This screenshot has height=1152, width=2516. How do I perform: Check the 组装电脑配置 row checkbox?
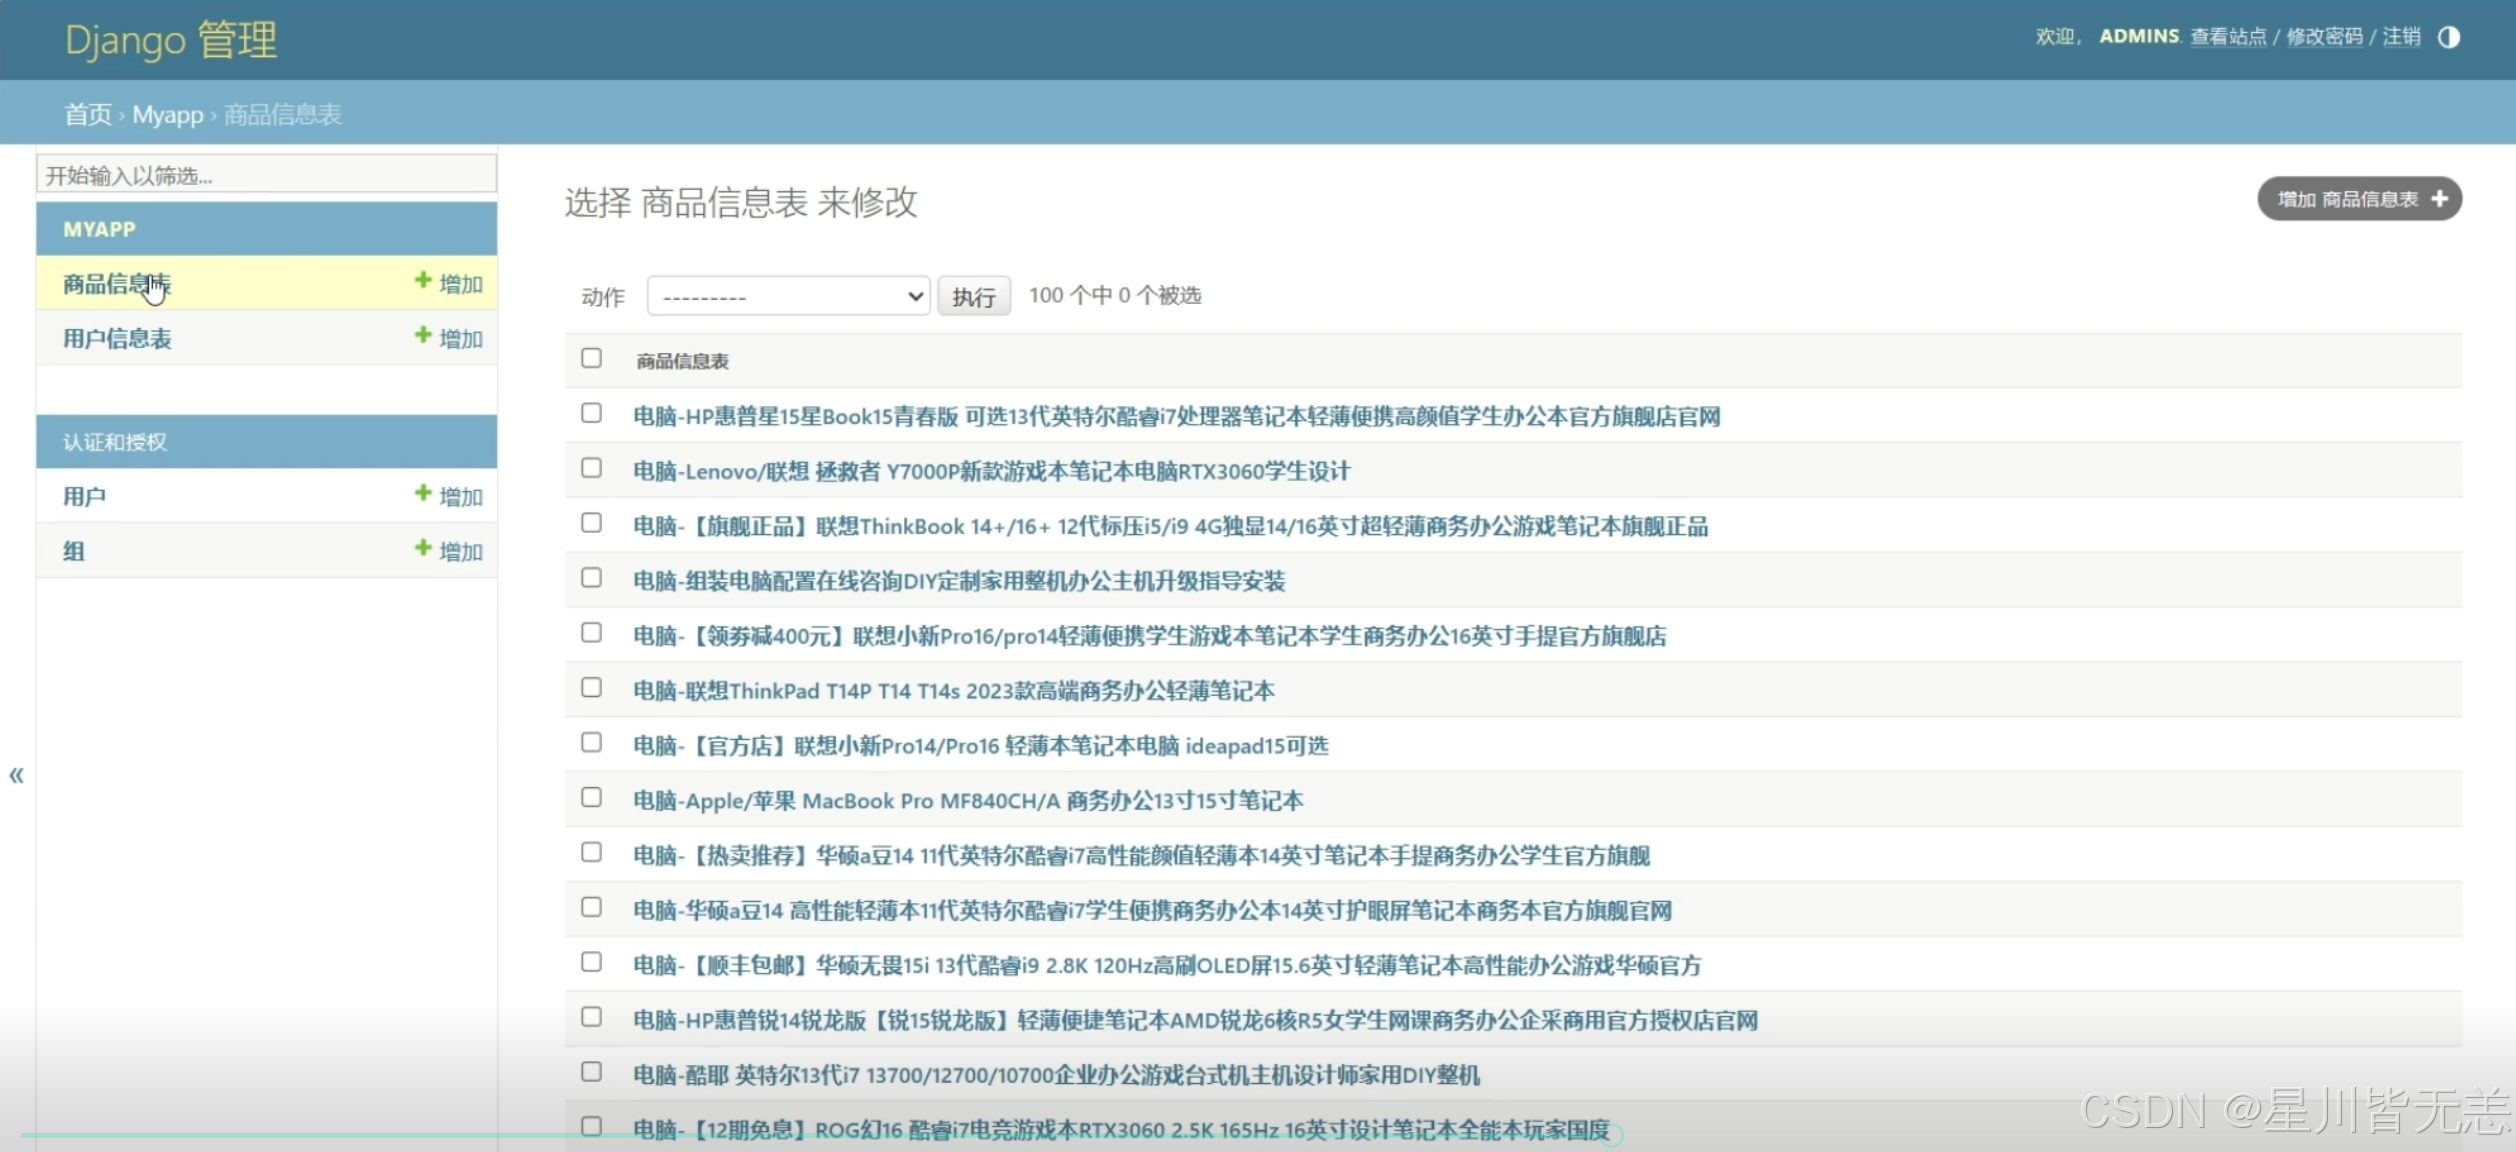[591, 578]
